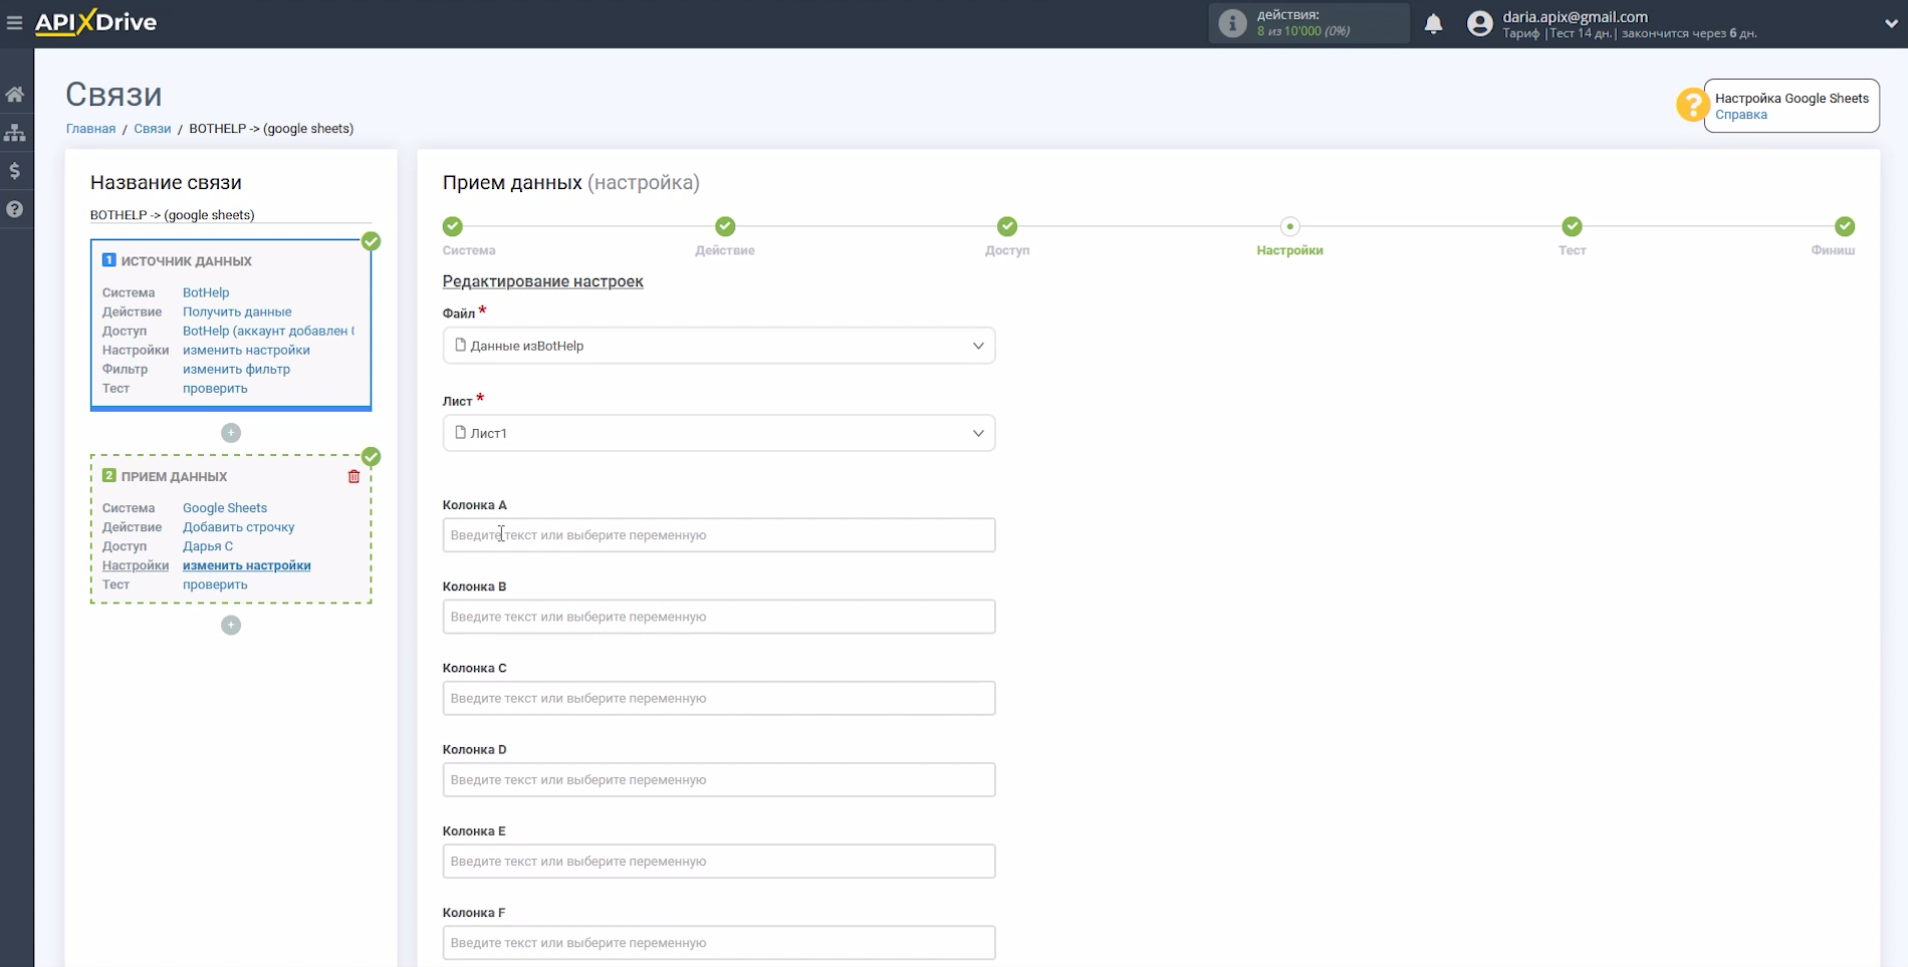The height and width of the screenshot is (967, 1908).
Task: Click проверить in source data block
Action: tap(215, 388)
